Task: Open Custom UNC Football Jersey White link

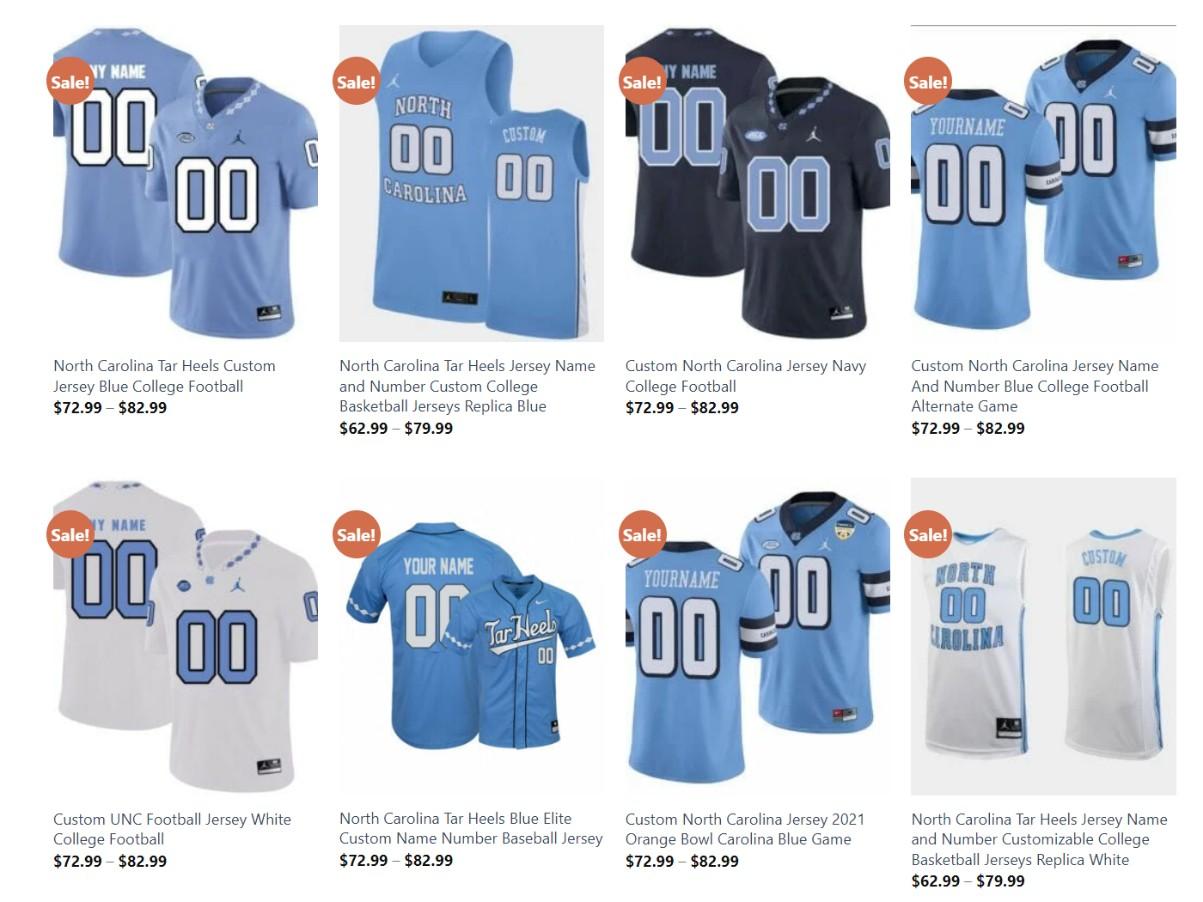Action: click(172, 829)
